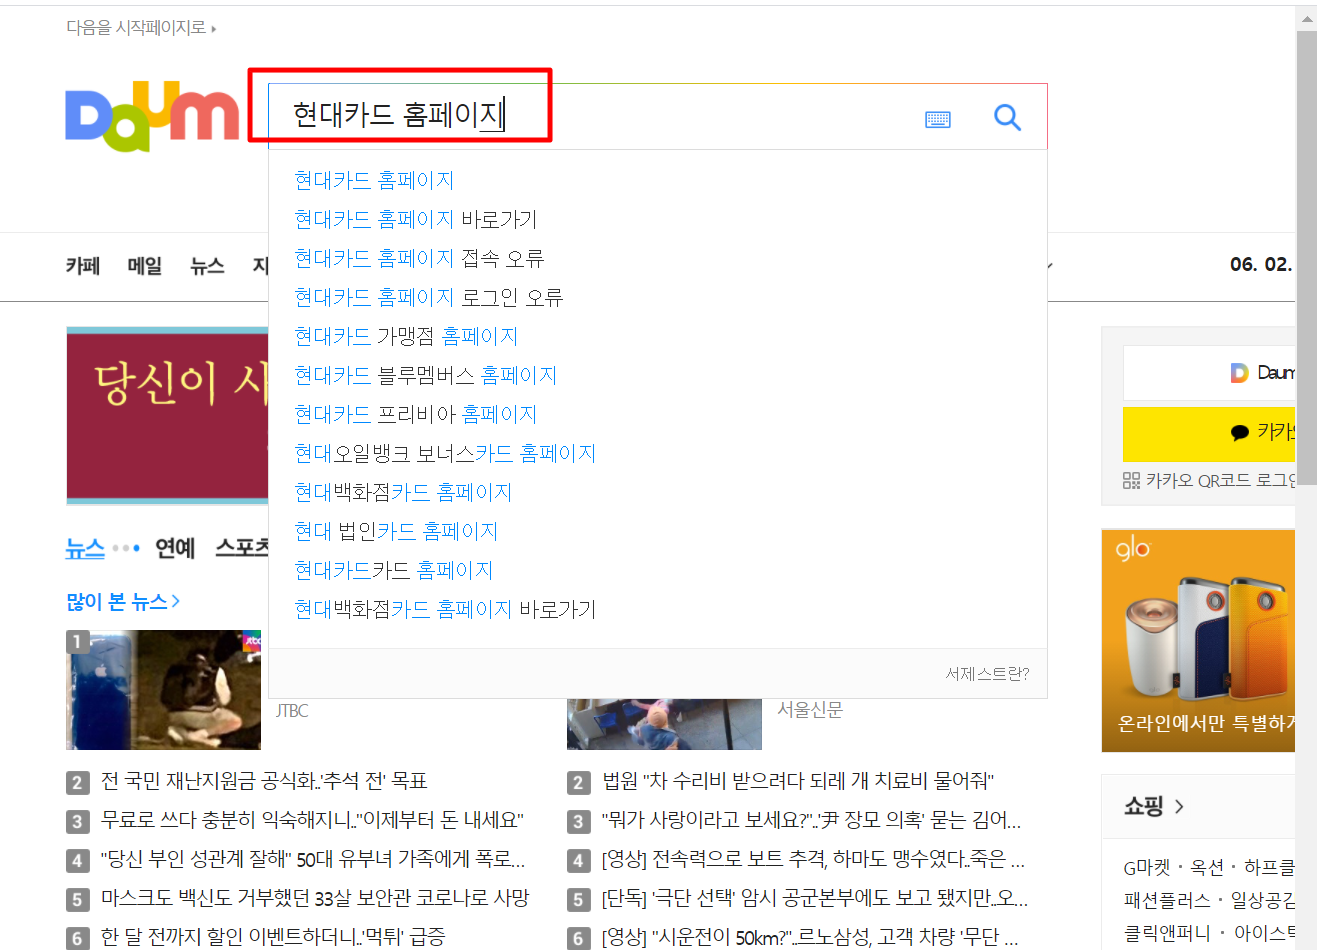The height and width of the screenshot is (950, 1317).
Task: Select suggestion 현대카드카드 홈페이지
Action: click(394, 570)
